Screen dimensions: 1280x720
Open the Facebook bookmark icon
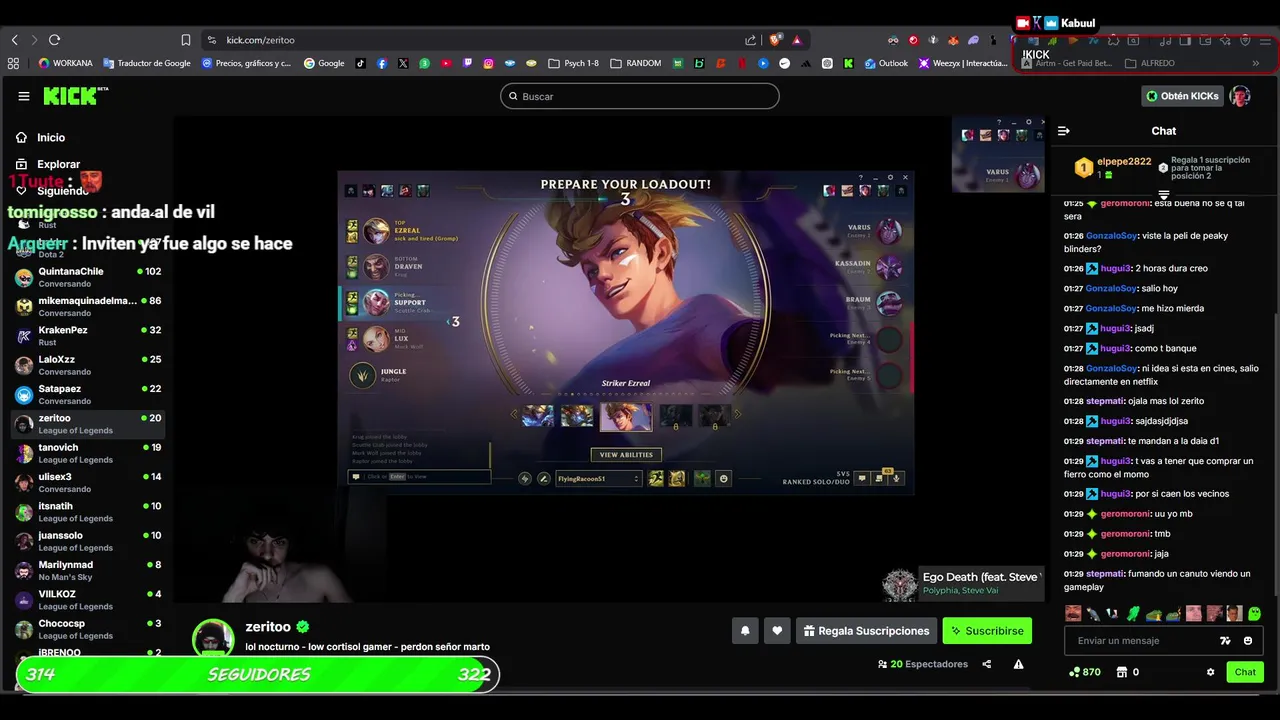click(x=382, y=63)
